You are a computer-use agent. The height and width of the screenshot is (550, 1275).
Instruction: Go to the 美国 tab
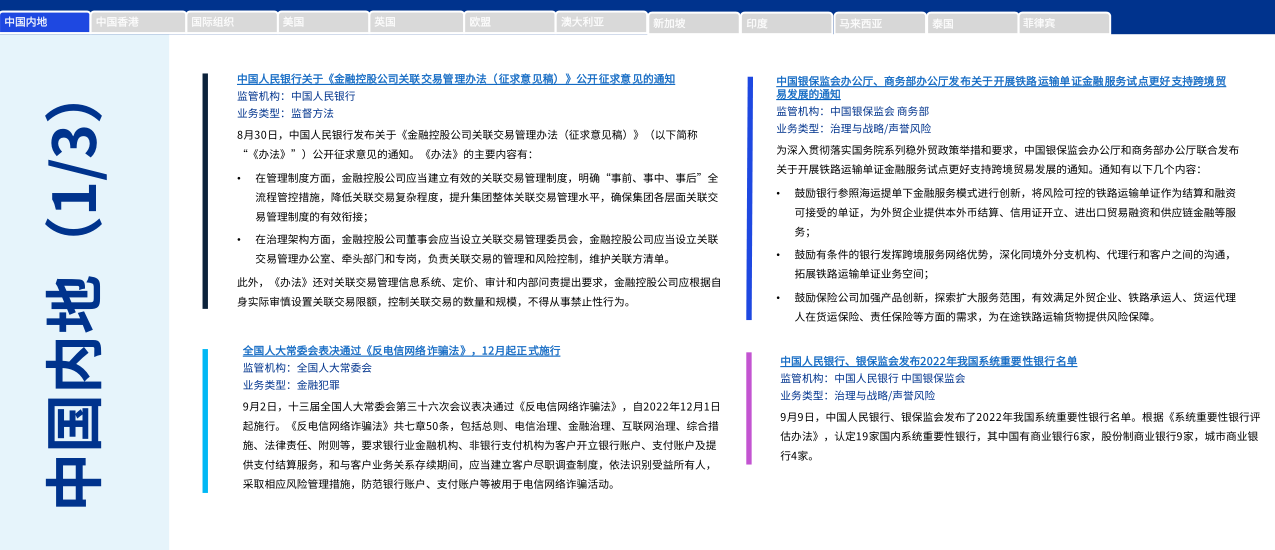tap(323, 22)
